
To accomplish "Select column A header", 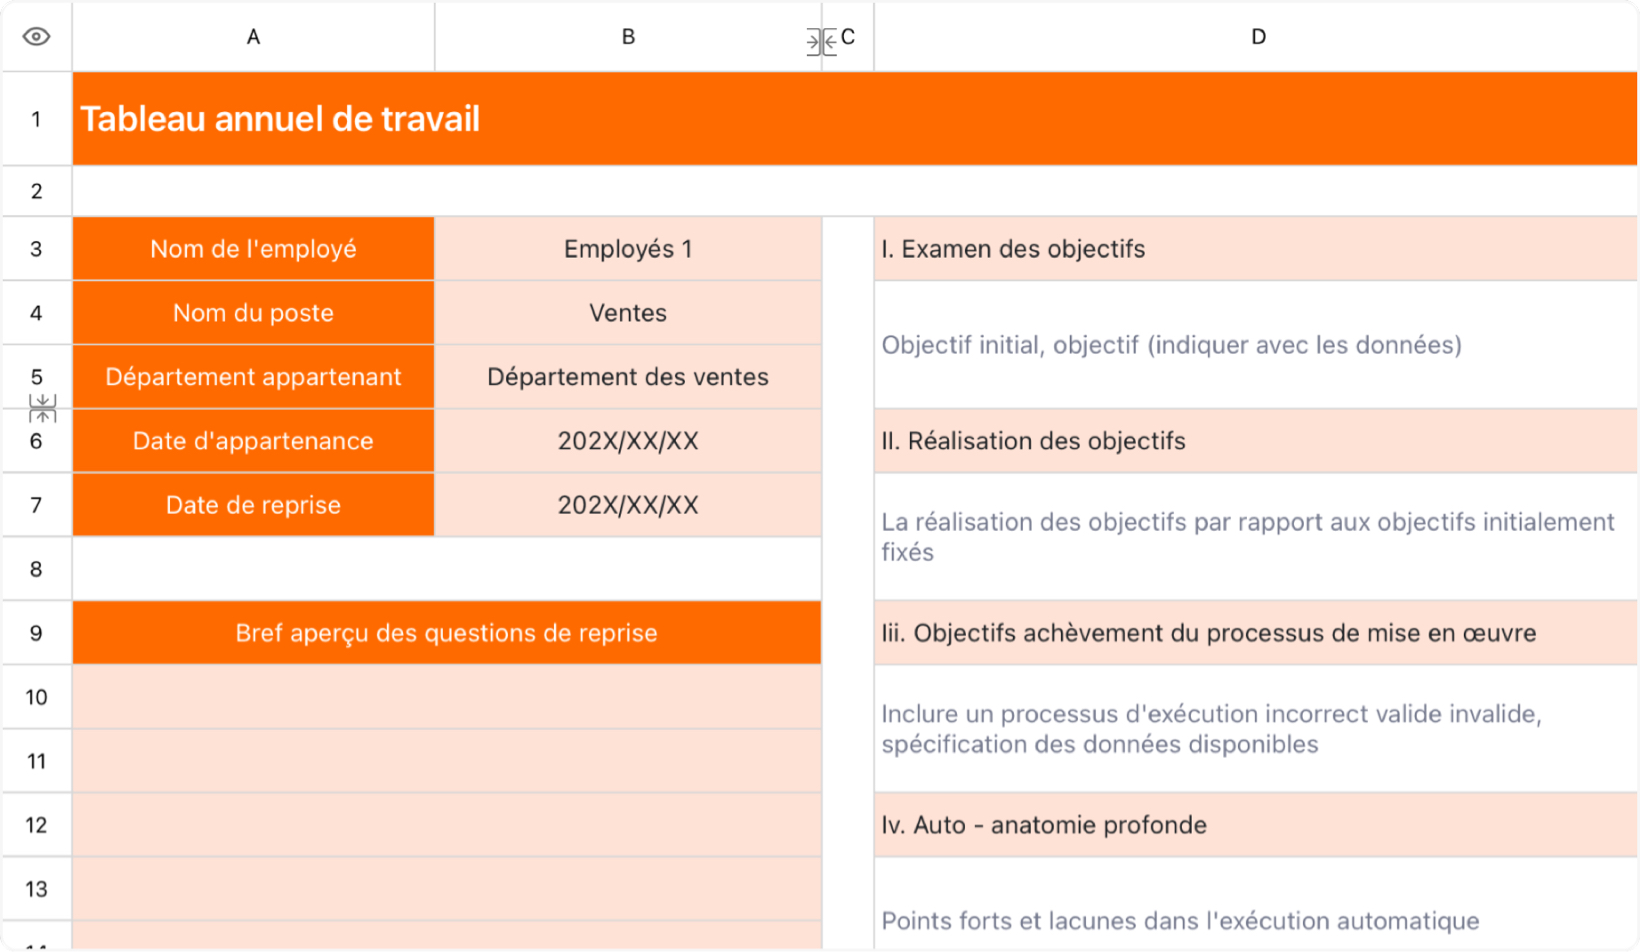I will [253, 37].
